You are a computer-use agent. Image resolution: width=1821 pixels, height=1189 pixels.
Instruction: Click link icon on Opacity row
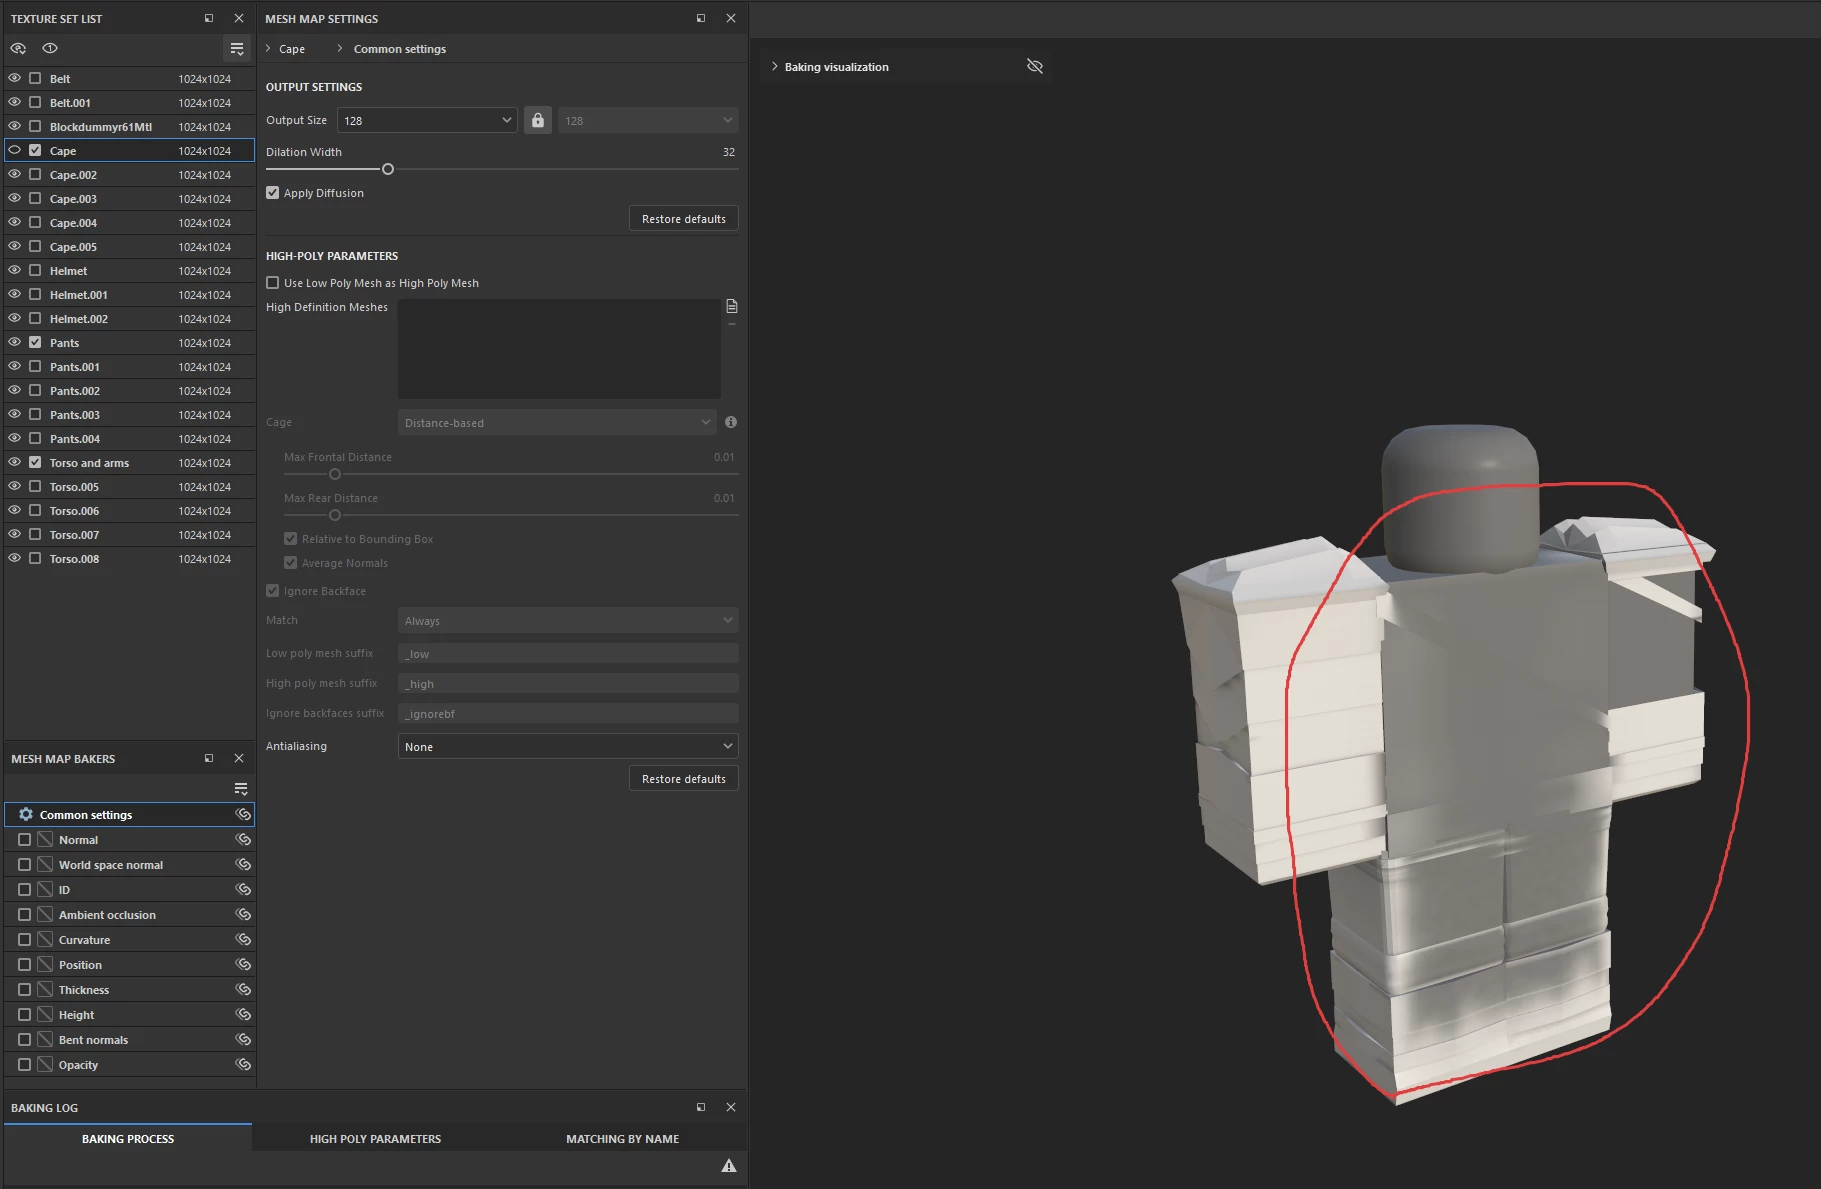(x=243, y=1064)
